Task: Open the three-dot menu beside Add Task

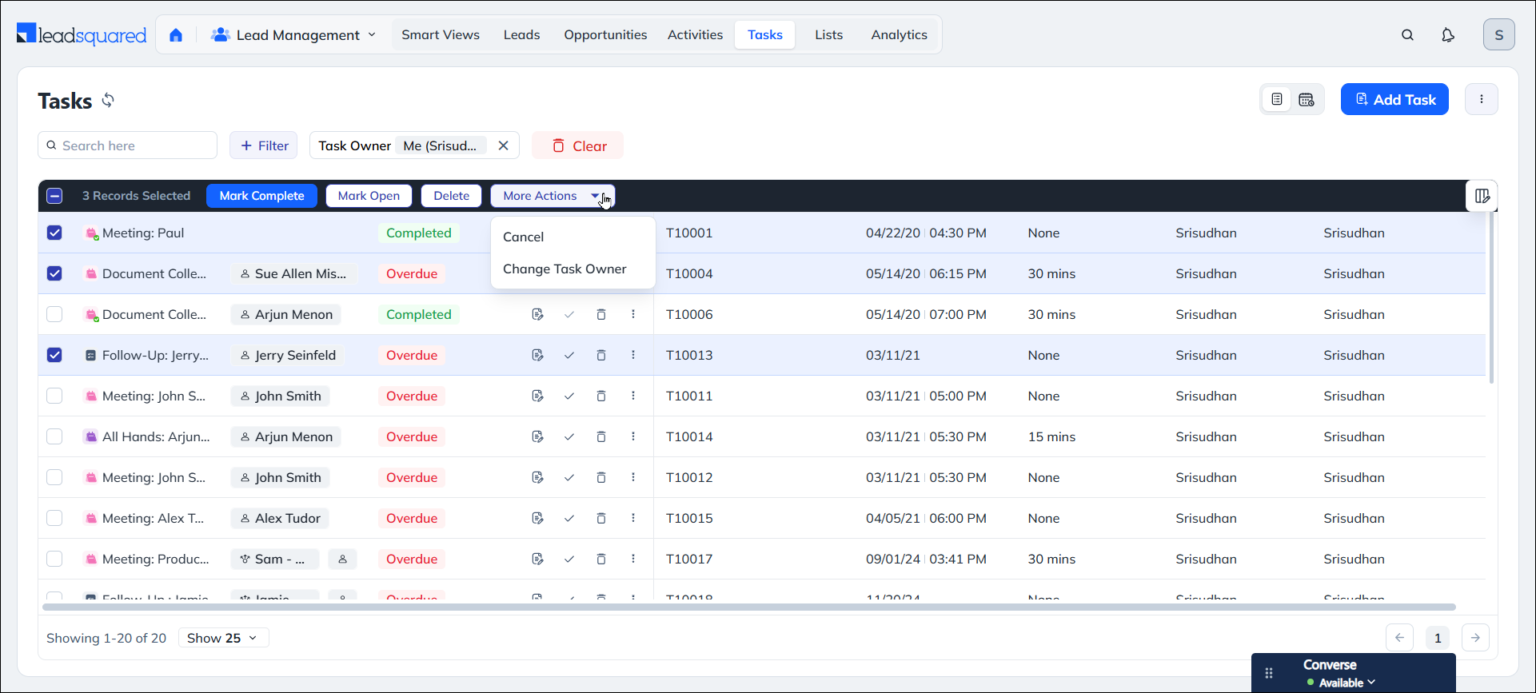Action: [x=1481, y=99]
